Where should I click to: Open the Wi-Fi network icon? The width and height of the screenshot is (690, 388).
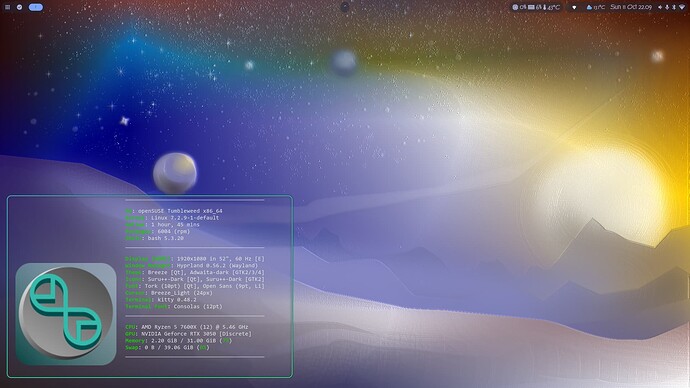[682, 7]
